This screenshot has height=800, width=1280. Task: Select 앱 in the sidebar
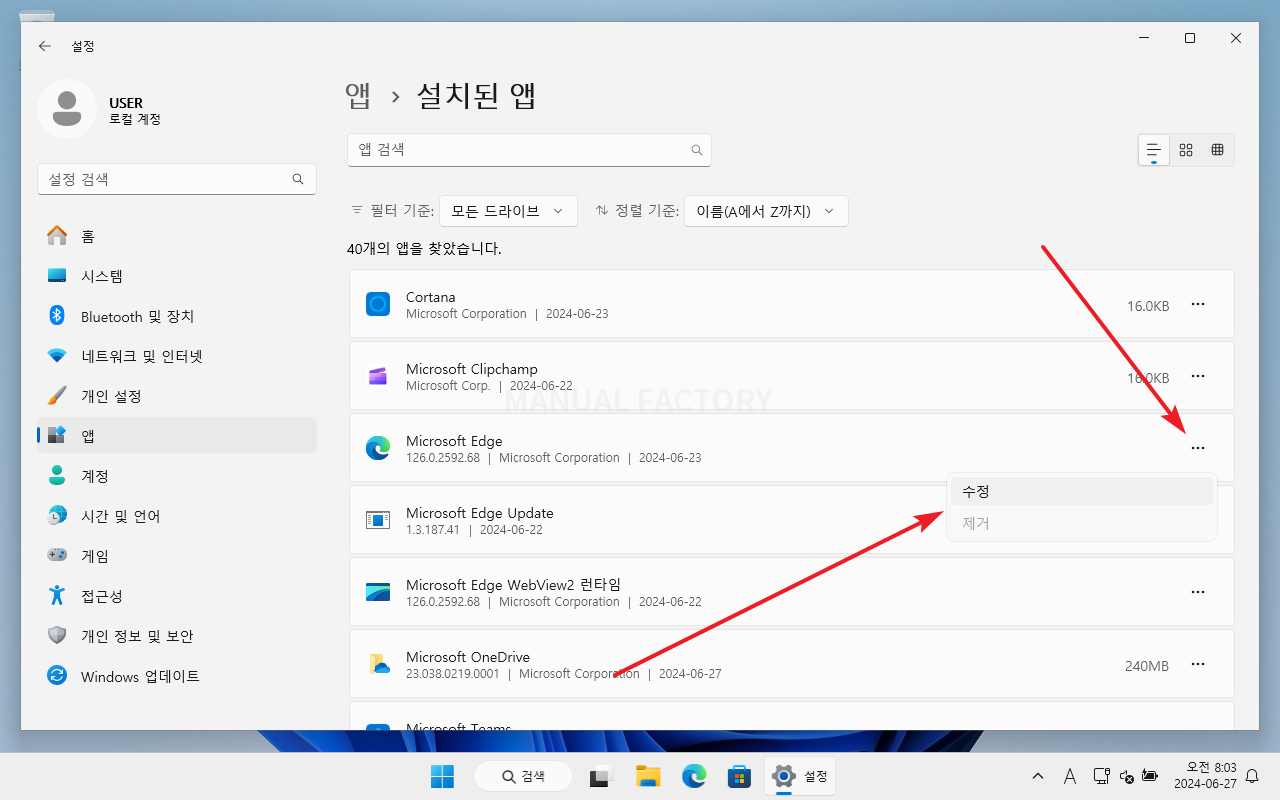[177, 436]
